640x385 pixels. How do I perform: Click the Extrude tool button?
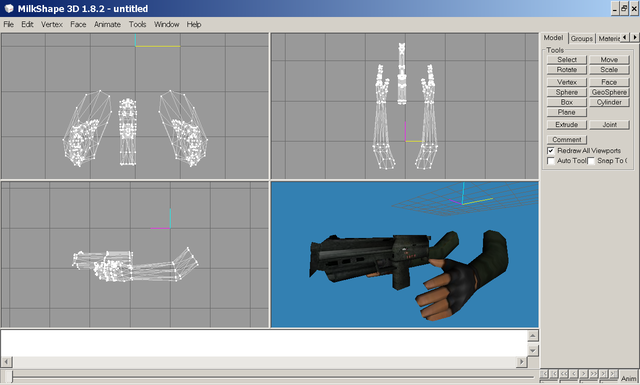click(567, 125)
